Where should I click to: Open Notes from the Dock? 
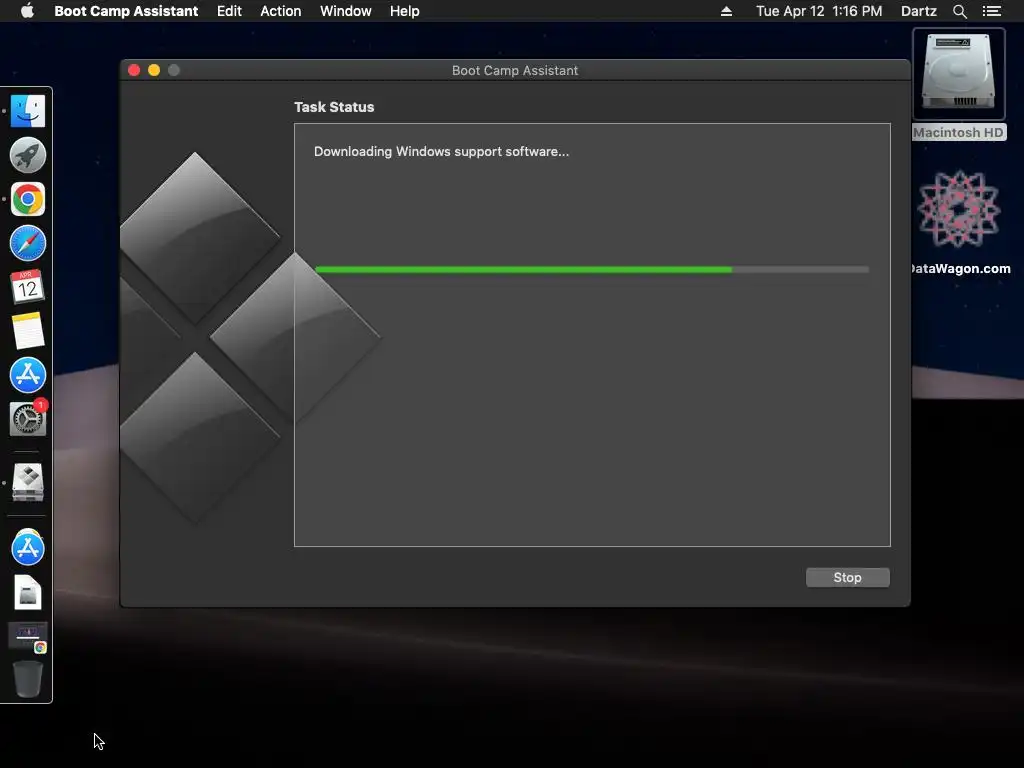click(27, 330)
